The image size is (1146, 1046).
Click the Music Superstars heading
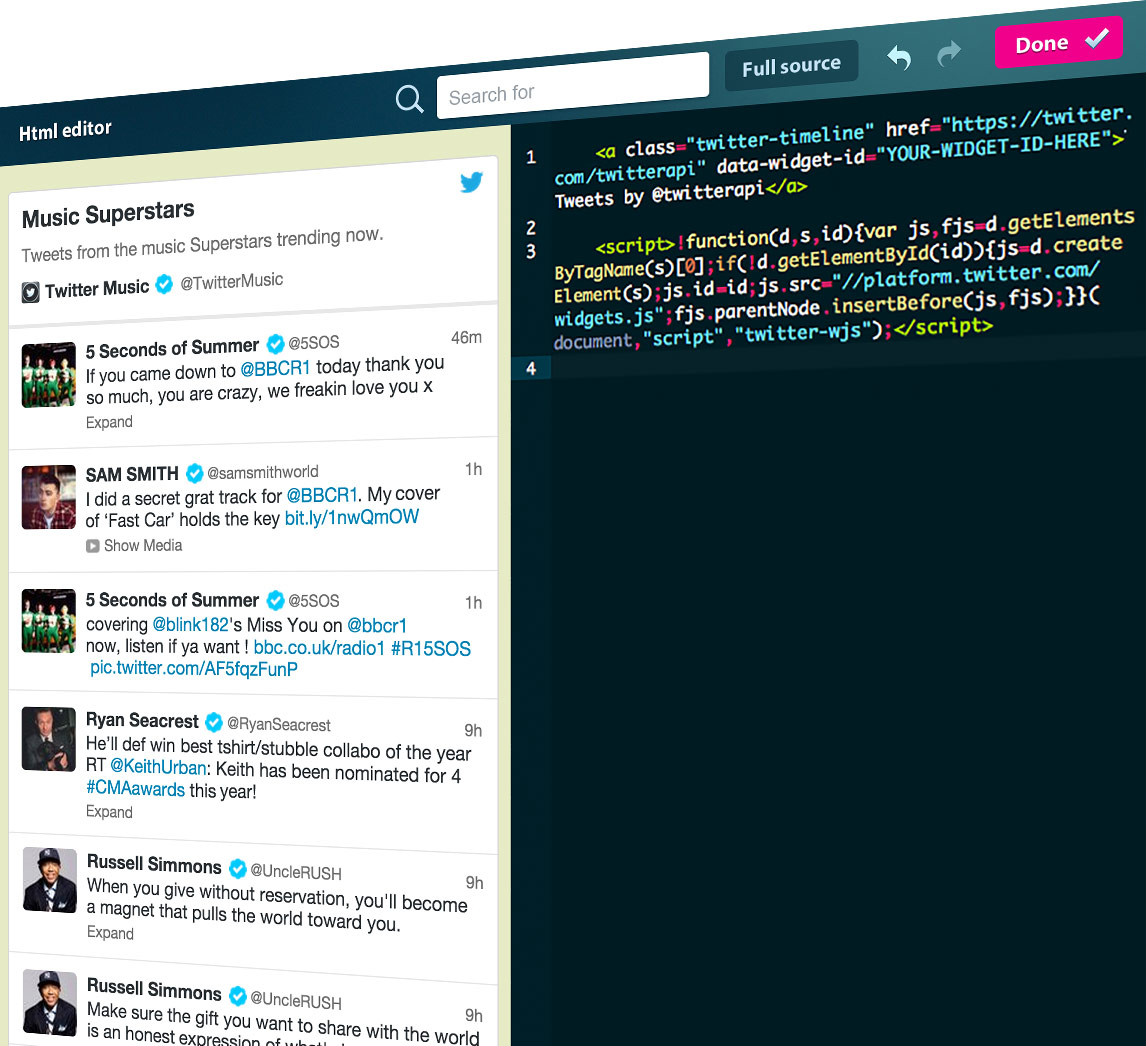(x=108, y=214)
